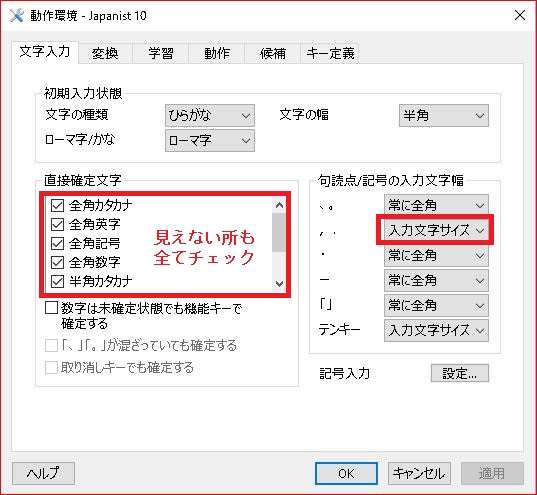
Task: Close the 動作環境 dialog
Action: pos(520,15)
